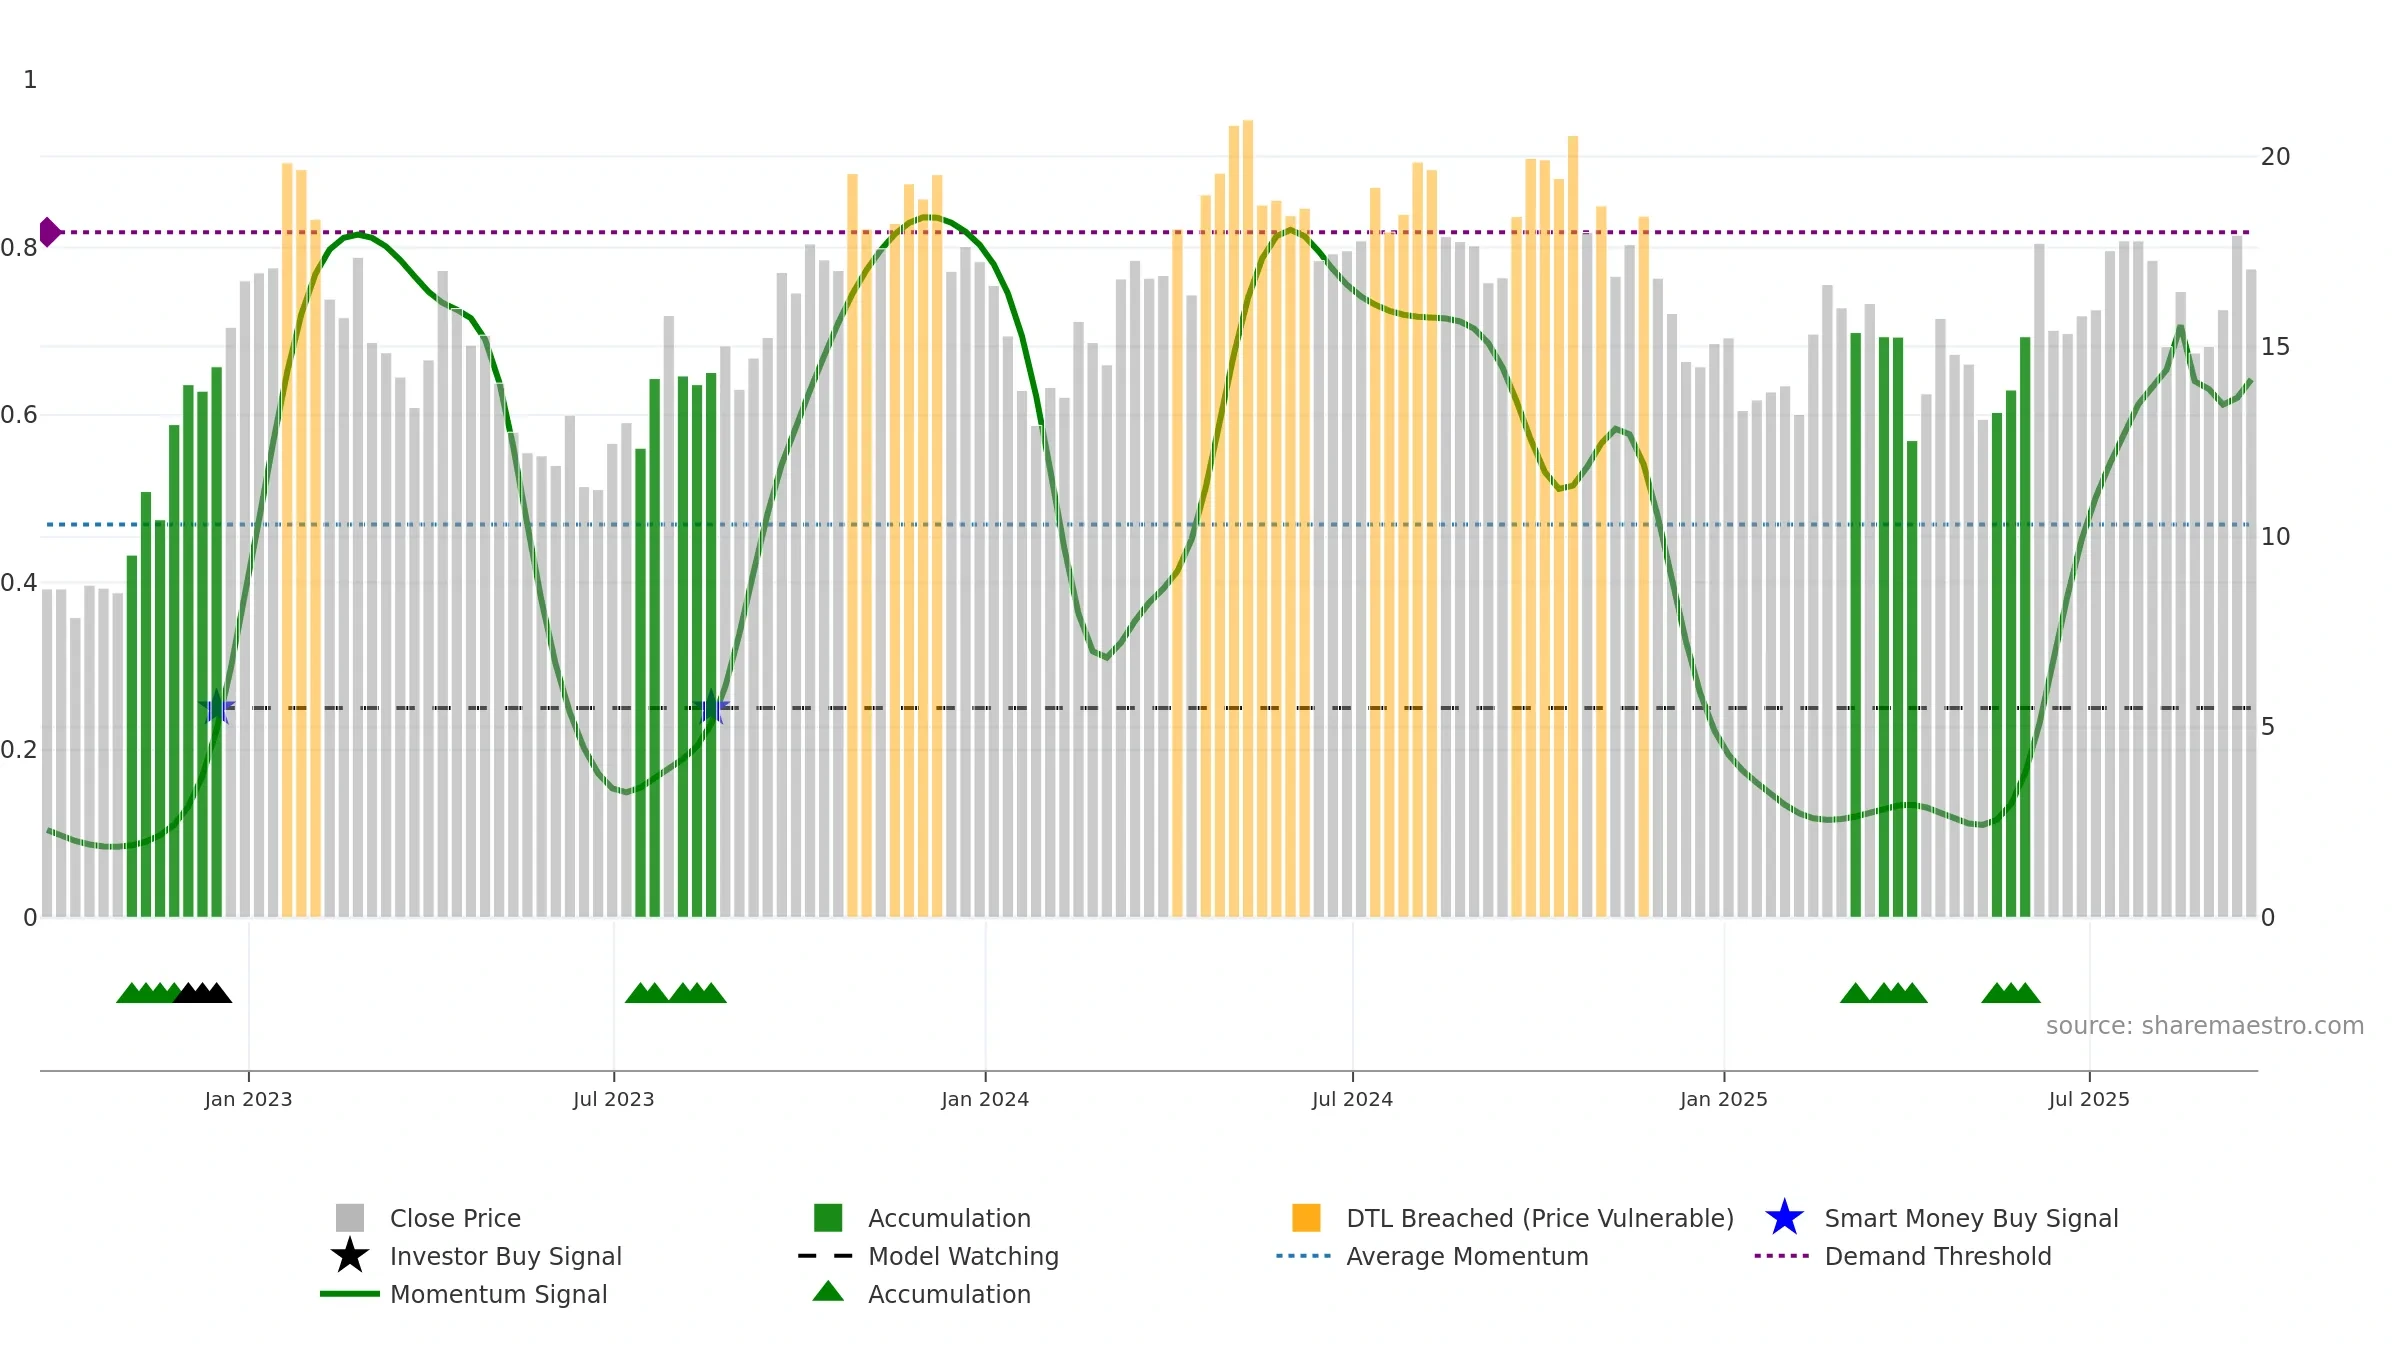Click the black Investor Buy Signal star icon
The height and width of the screenshot is (1350, 2400).
coord(349,1256)
